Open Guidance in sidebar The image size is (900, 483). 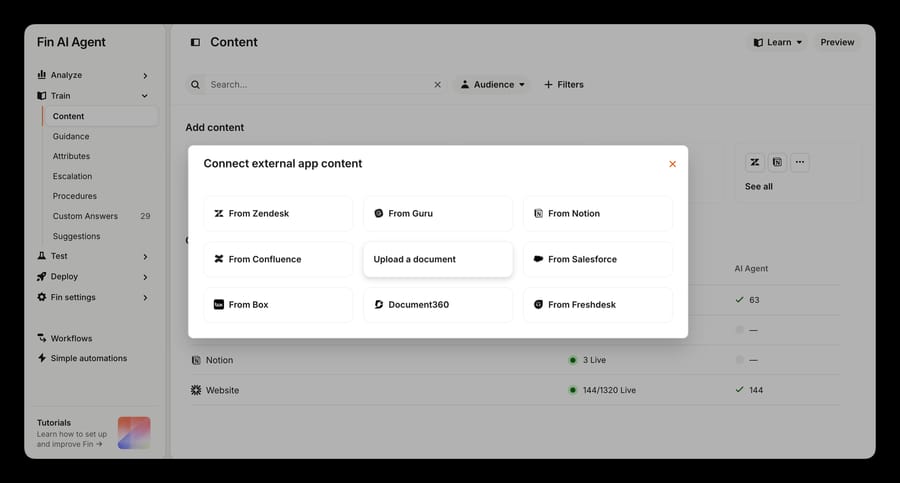coord(71,136)
